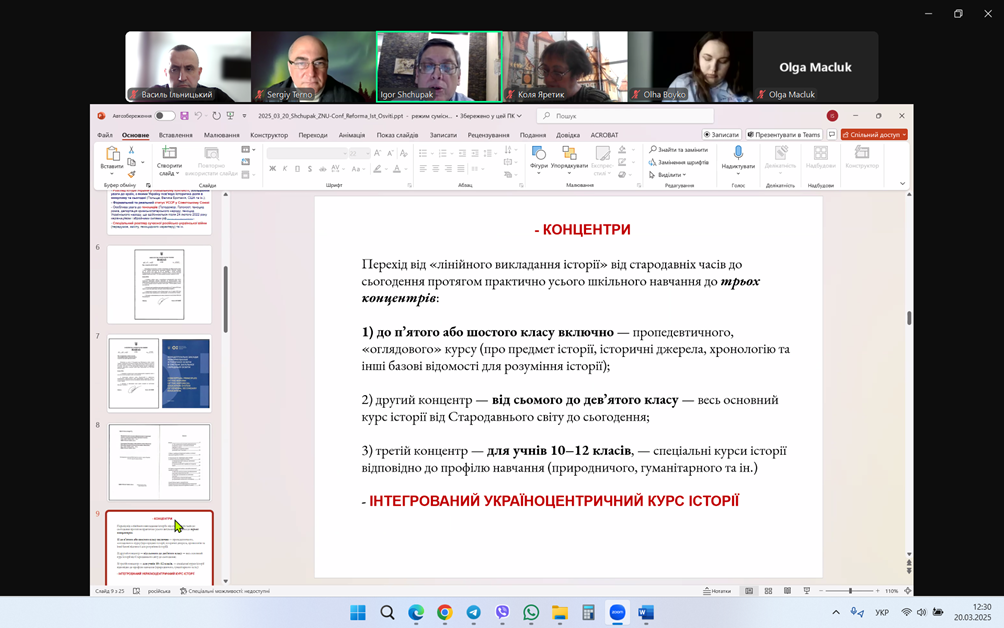The width and height of the screenshot is (1004, 628).
Task: Open the Share (Спільний доступ) dropdown arrow
Action: (904, 135)
